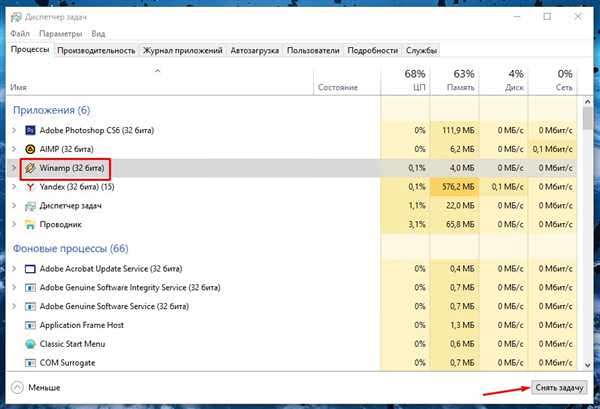Click the Диспетчер задач row icon
Viewport: 600px width, 409px height.
(30, 206)
